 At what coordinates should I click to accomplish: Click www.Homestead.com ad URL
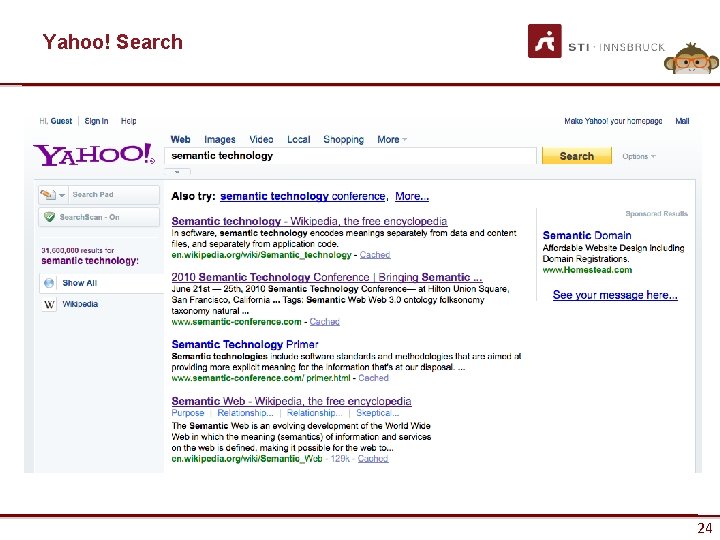click(x=587, y=270)
